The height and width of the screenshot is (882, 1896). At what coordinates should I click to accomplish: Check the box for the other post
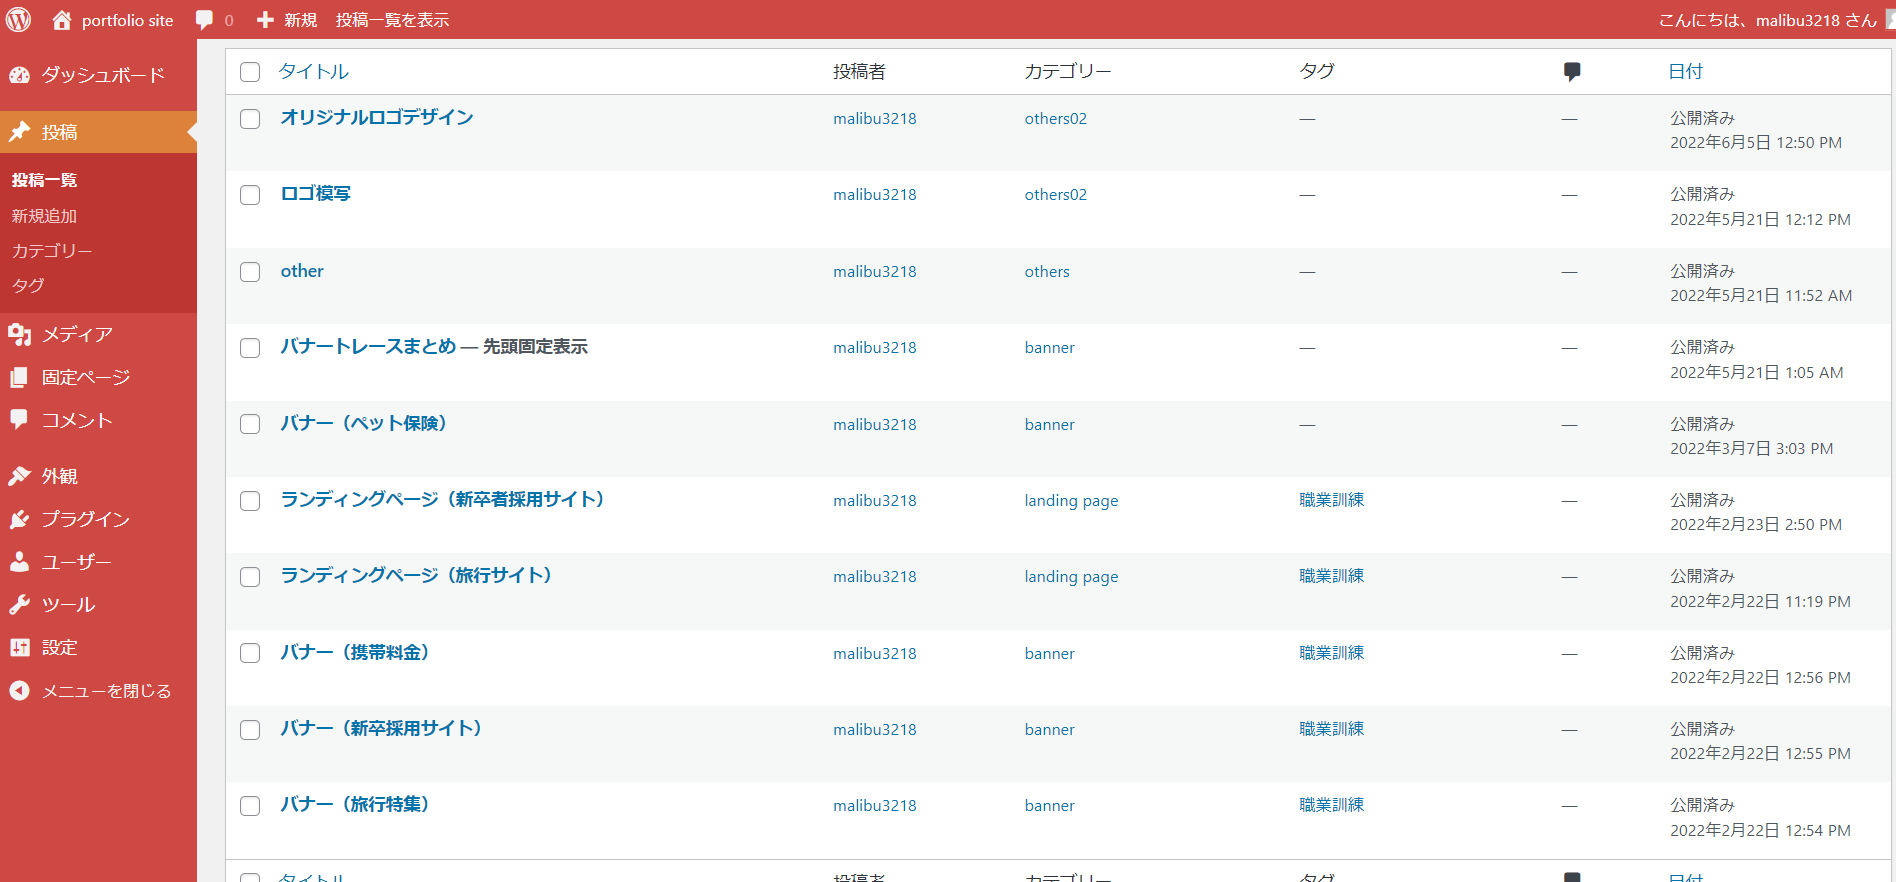tap(250, 272)
